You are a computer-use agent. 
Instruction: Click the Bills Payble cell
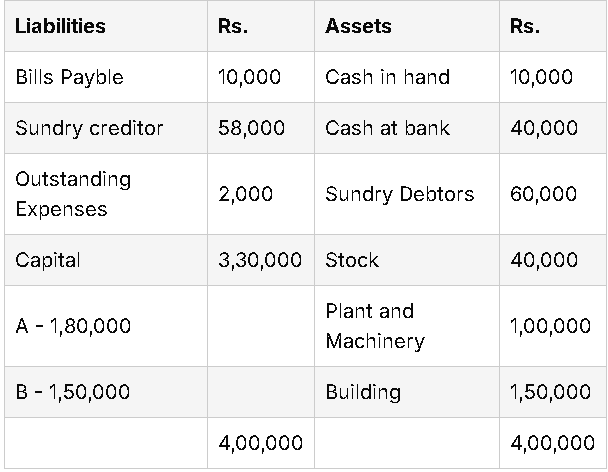point(69,77)
